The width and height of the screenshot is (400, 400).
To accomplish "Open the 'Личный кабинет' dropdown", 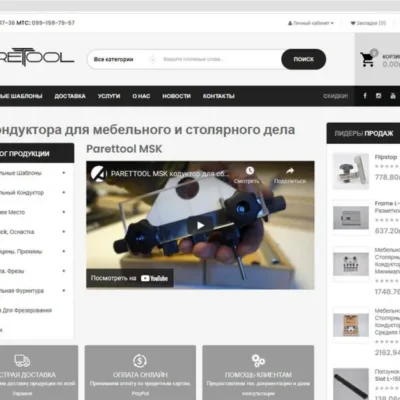I will click(x=311, y=23).
